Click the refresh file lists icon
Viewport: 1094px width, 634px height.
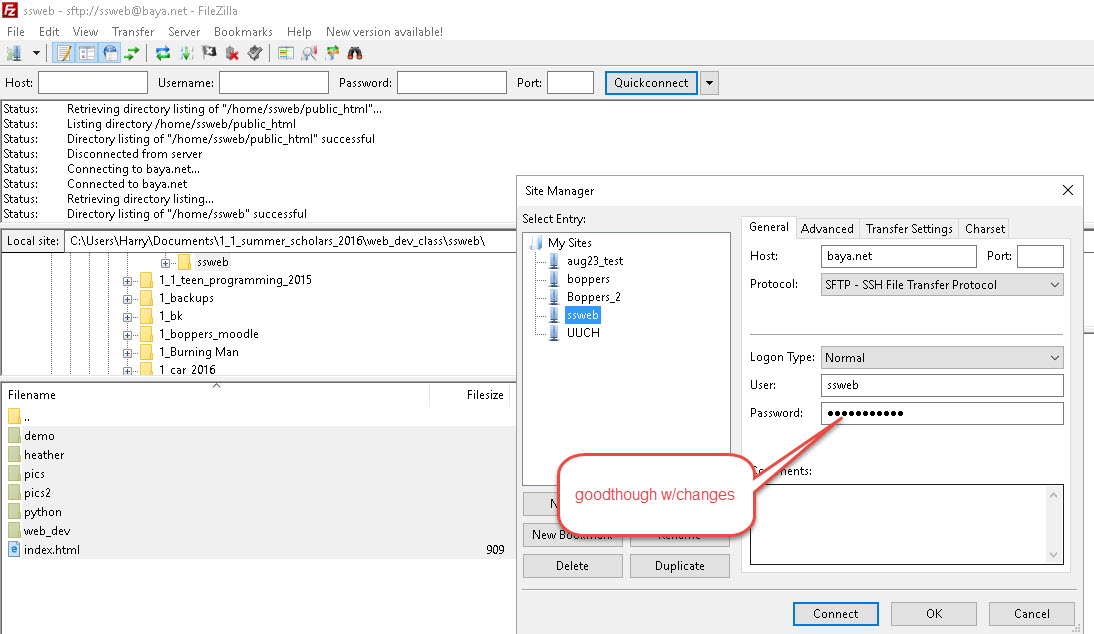[x=163, y=53]
